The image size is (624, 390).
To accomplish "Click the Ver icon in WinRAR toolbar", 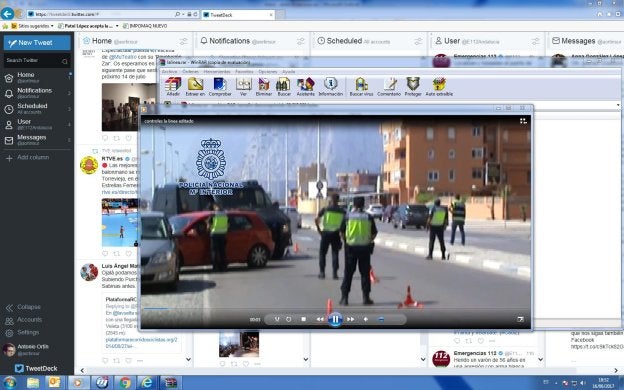I will pos(243,87).
